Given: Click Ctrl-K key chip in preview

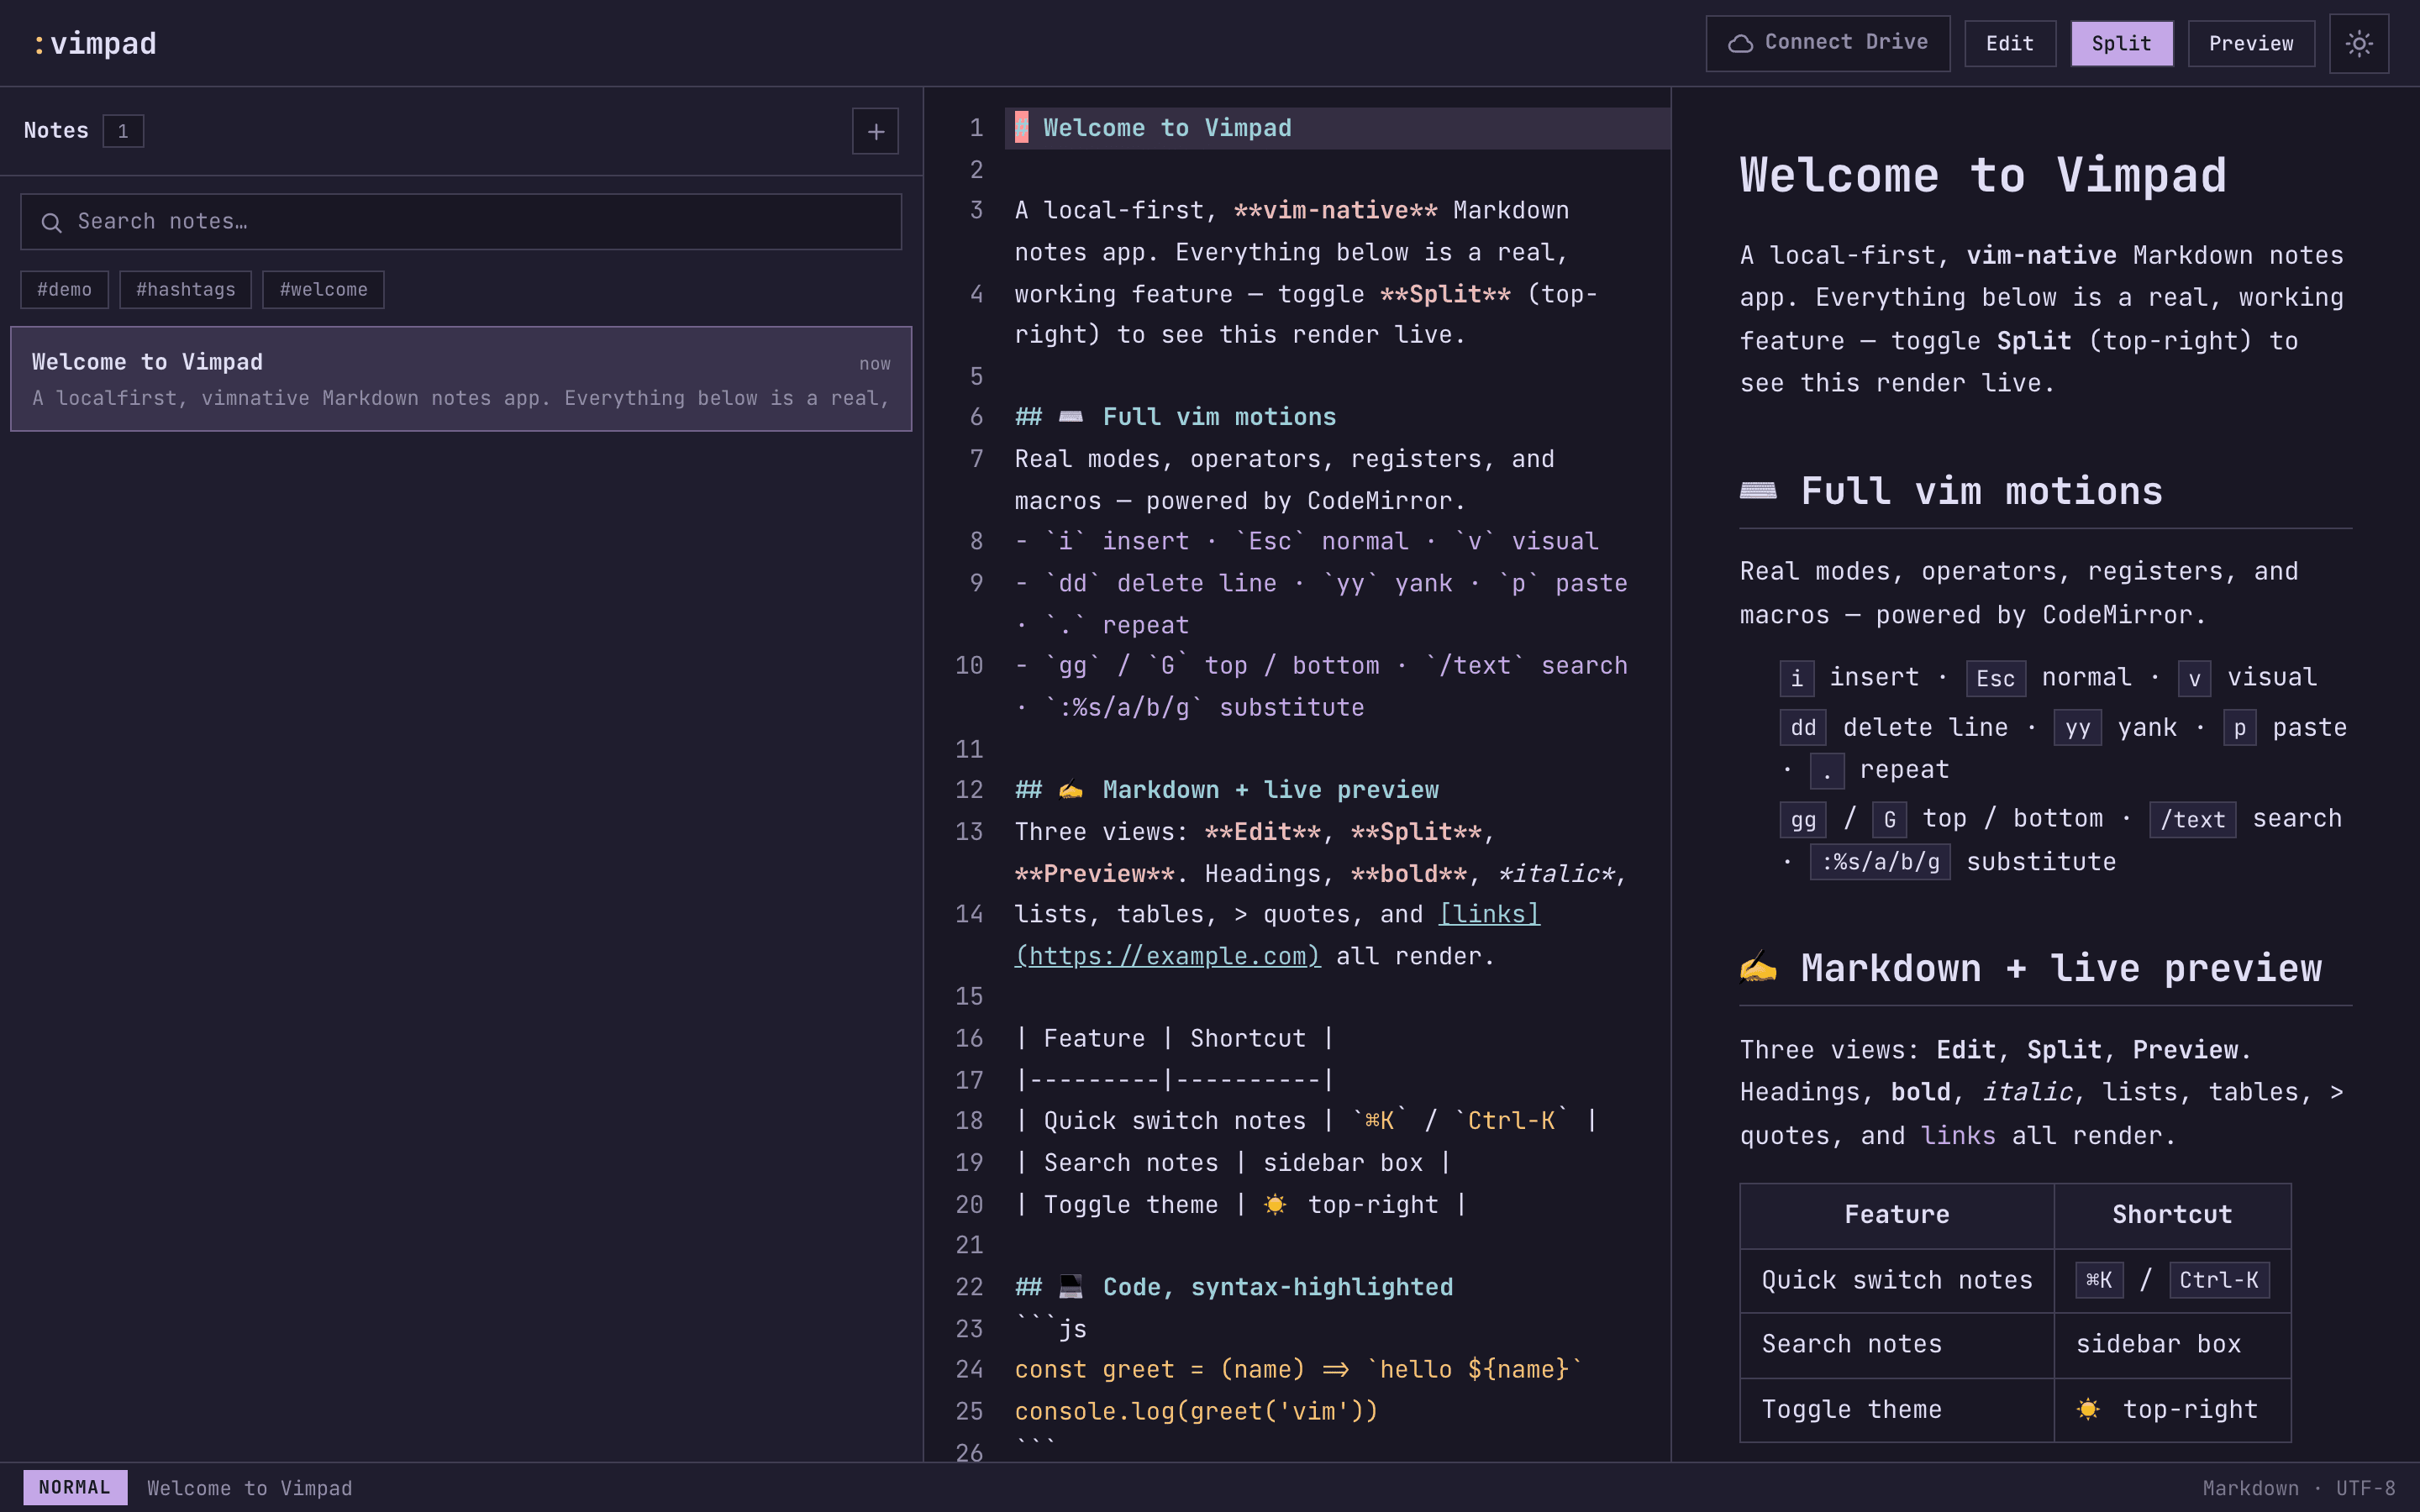Looking at the screenshot, I should [x=2219, y=1280].
